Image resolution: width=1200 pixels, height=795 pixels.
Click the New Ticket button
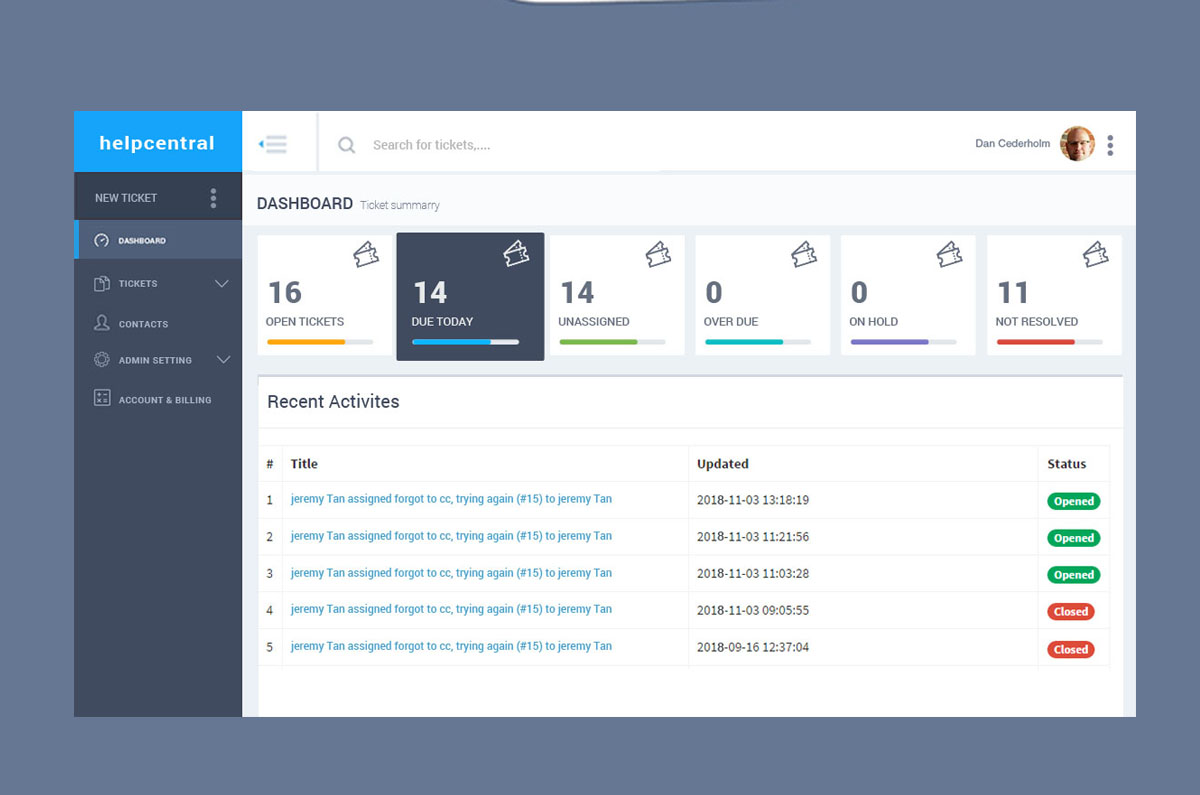(x=126, y=198)
